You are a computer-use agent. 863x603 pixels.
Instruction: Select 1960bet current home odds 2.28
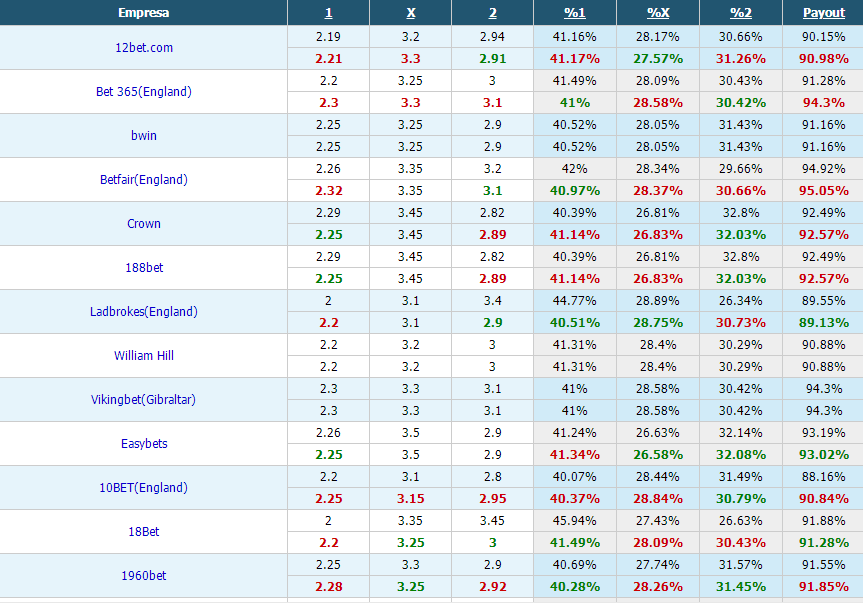(x=329, y=587)
